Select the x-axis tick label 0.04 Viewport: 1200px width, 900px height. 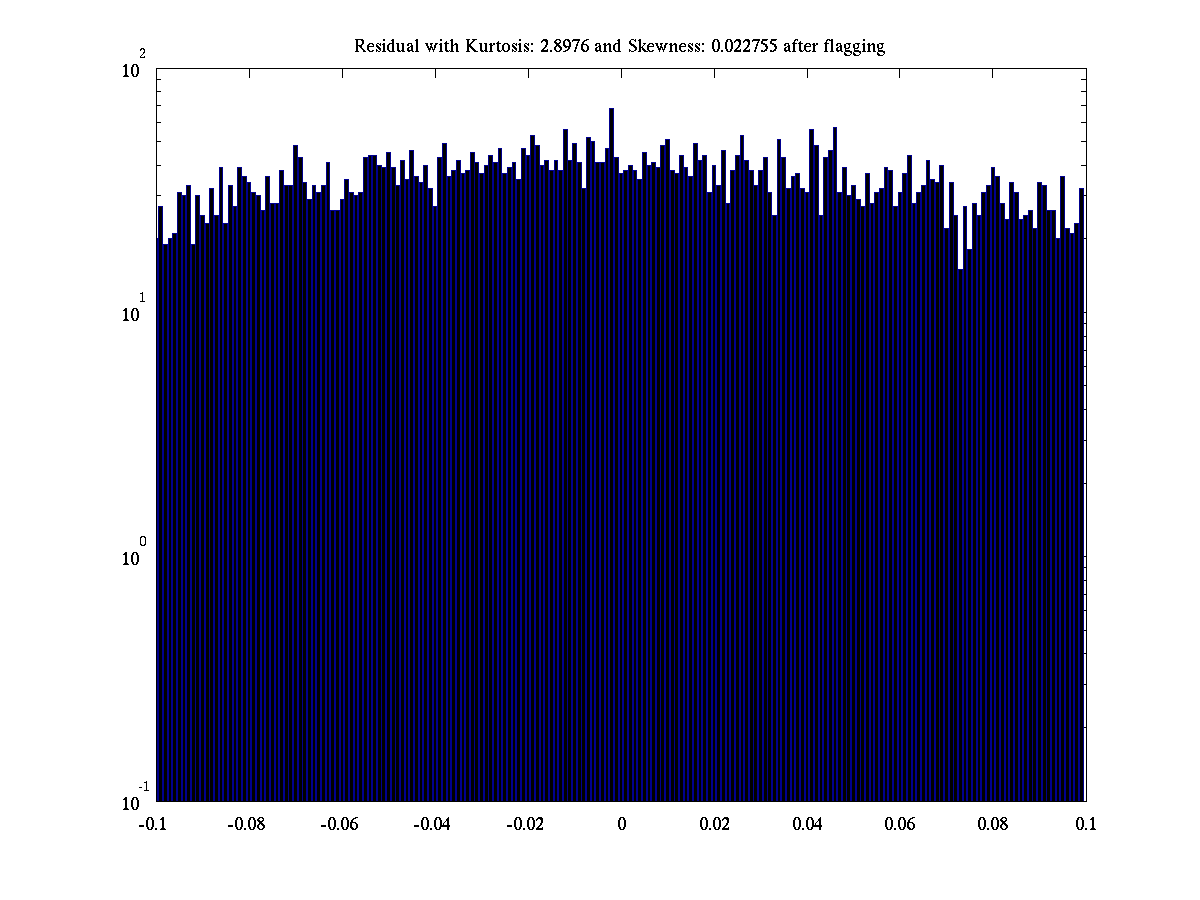tap(807, 824)
